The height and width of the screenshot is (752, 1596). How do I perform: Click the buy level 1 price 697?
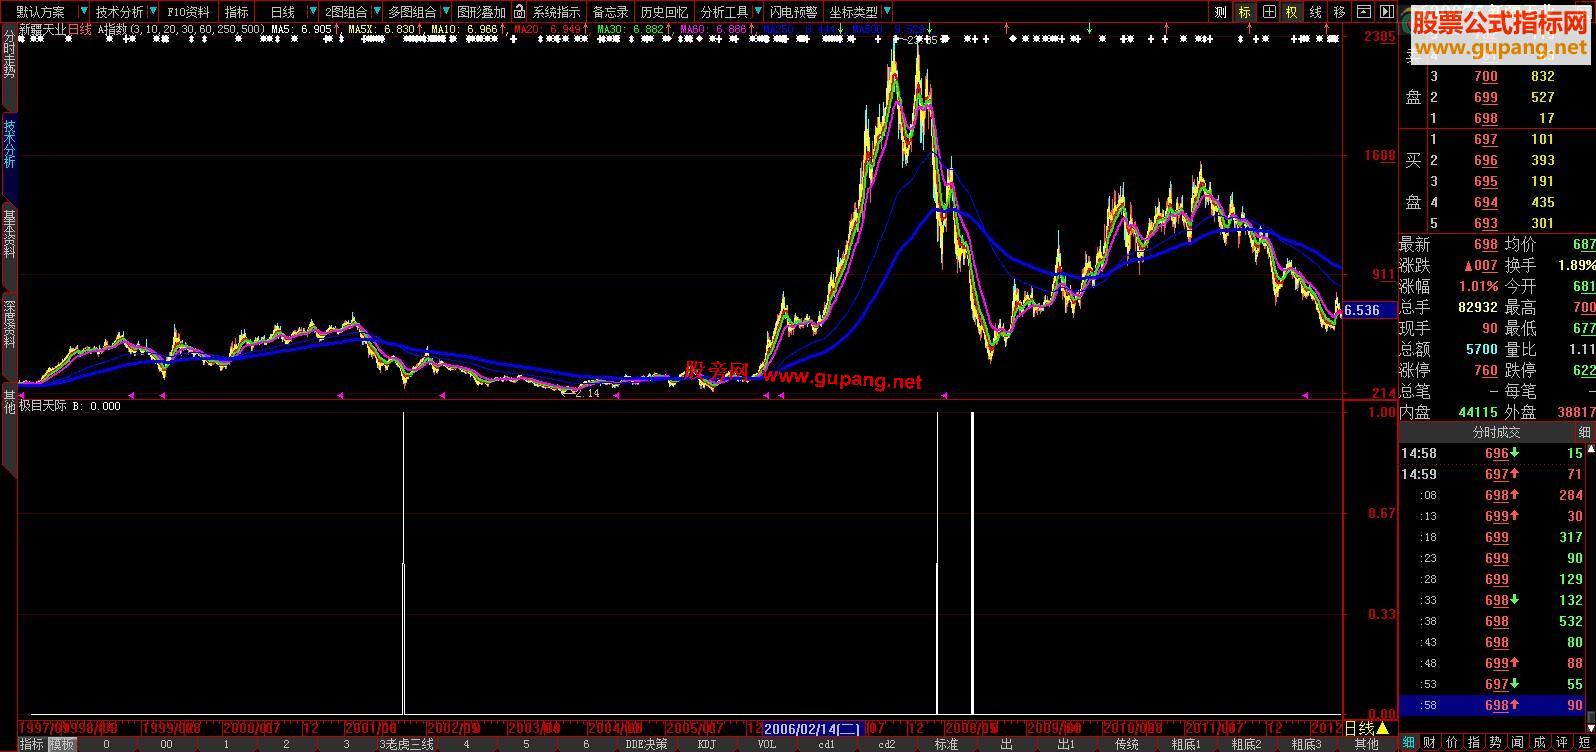pos(1485,139)
